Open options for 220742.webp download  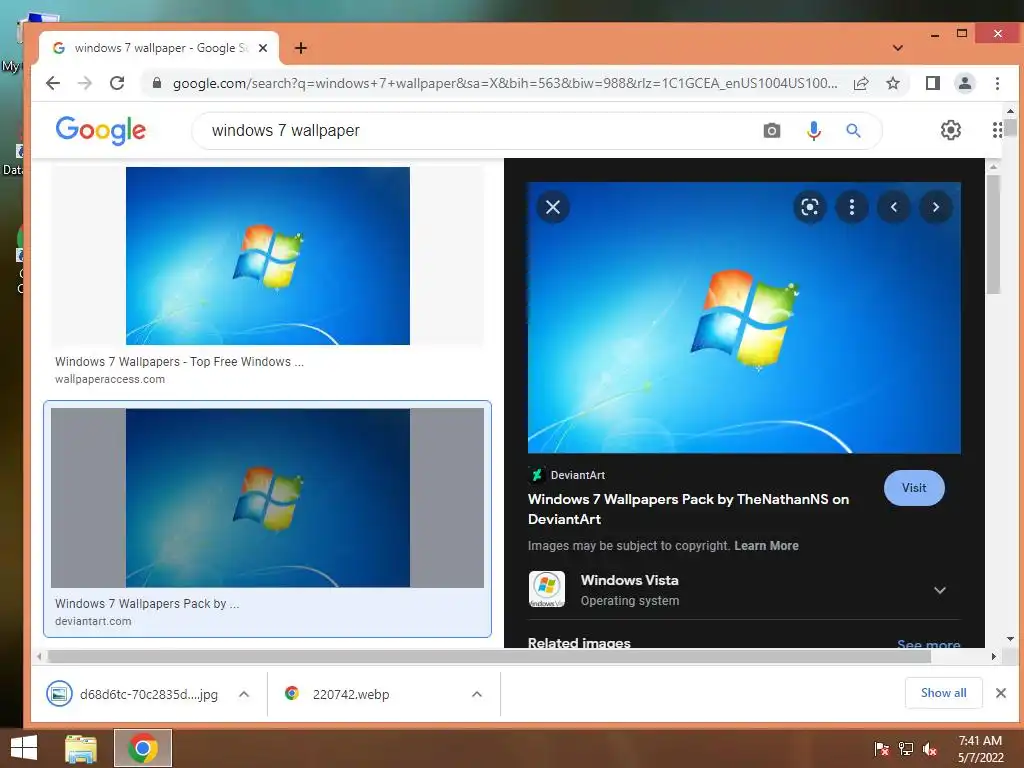(x=477, y=694)
